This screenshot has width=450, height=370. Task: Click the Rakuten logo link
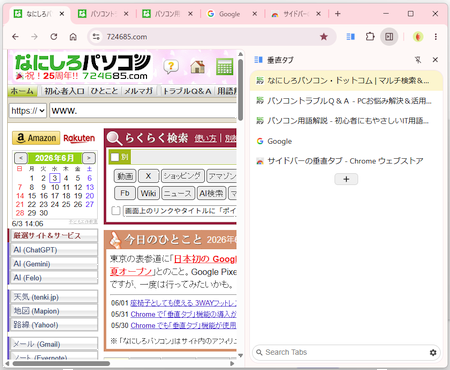tap(79, 138)
